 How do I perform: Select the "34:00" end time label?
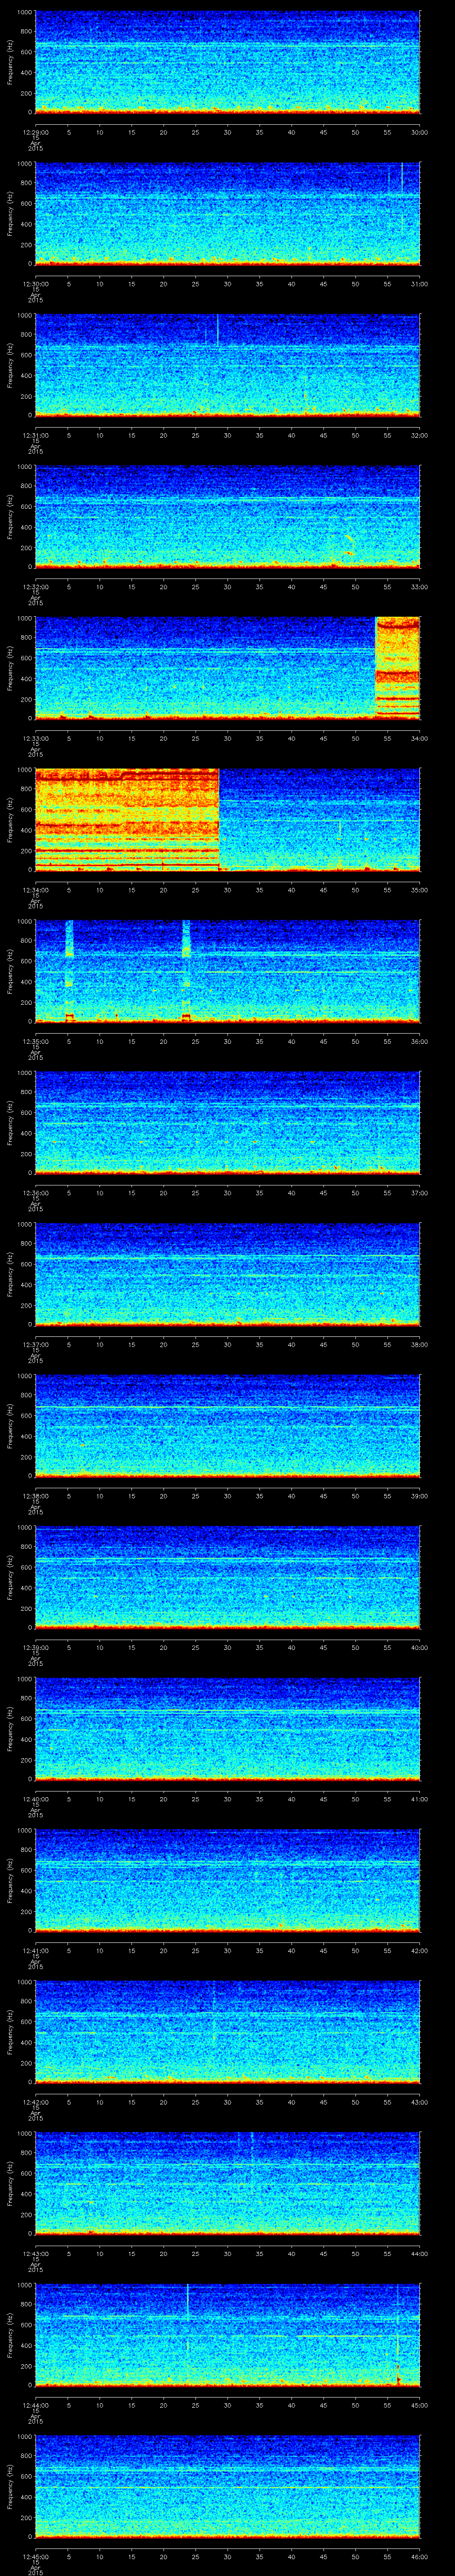420,738
